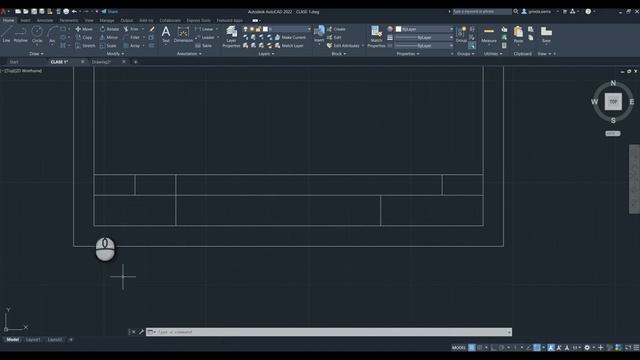Expand the Draw panel
Viewport: 640px width, 360px height.
pos(36,53)
